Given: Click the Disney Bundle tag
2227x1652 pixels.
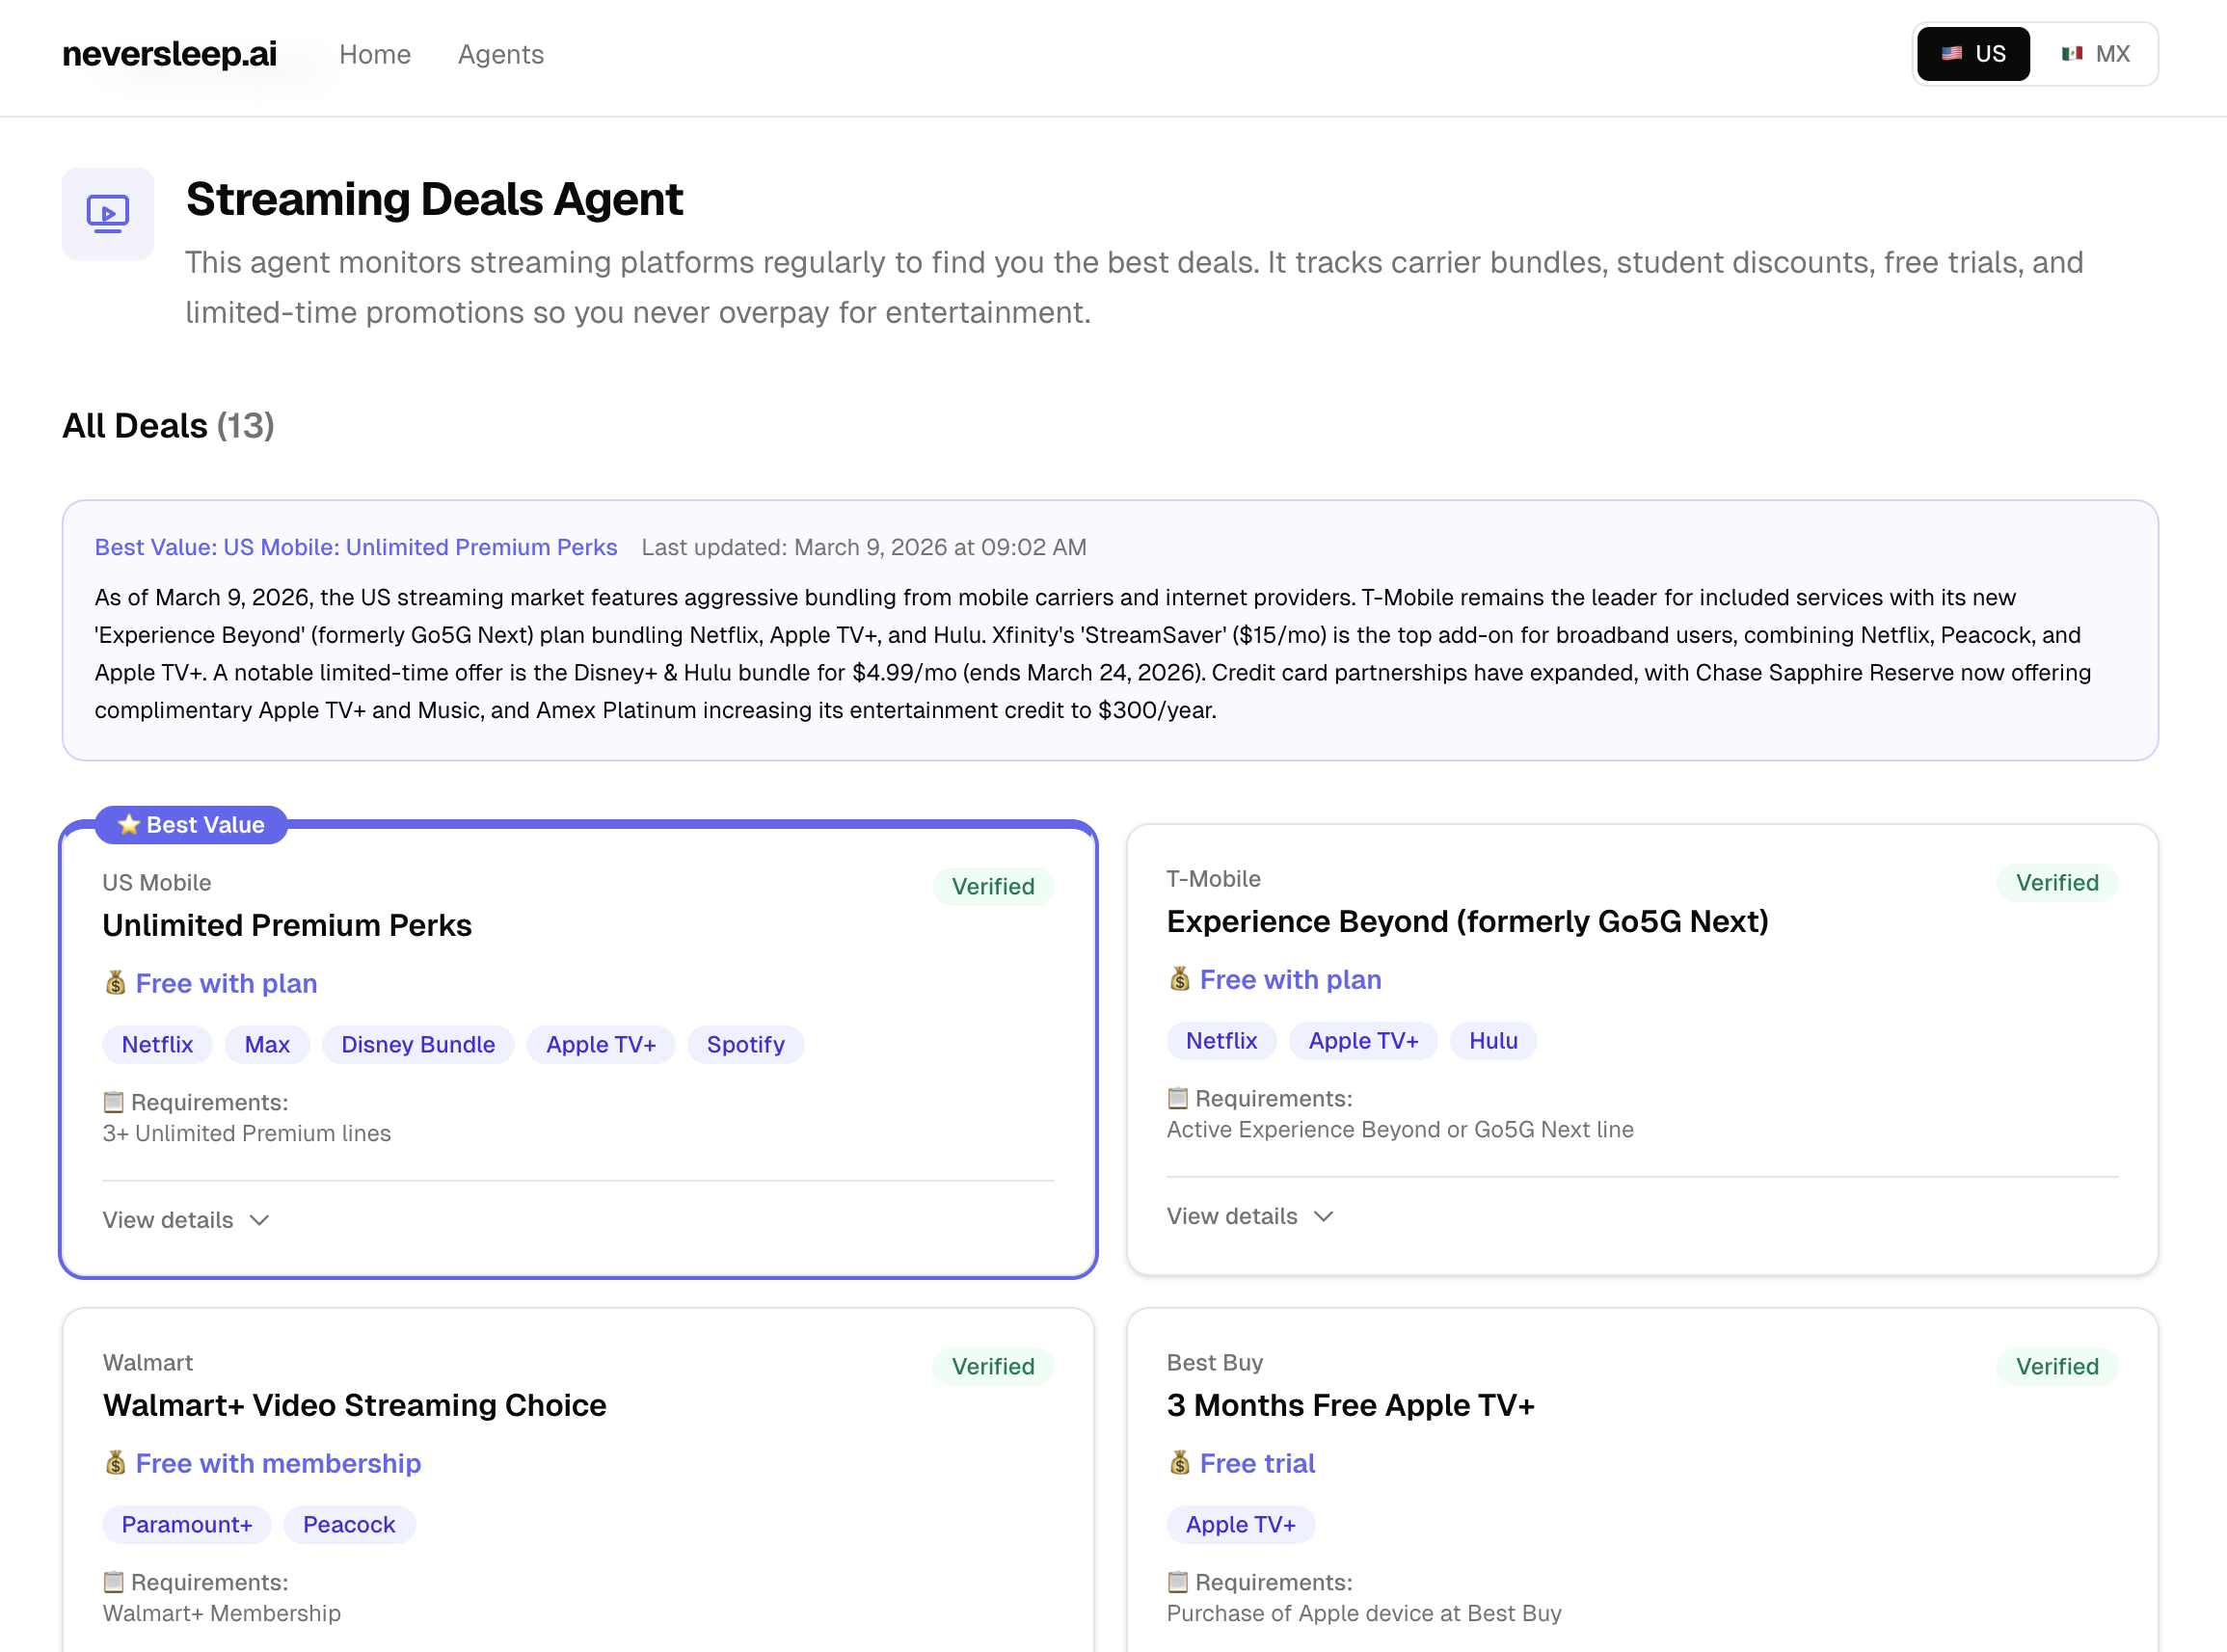Looking at the screenshot, I should (x=418, y=1044).
